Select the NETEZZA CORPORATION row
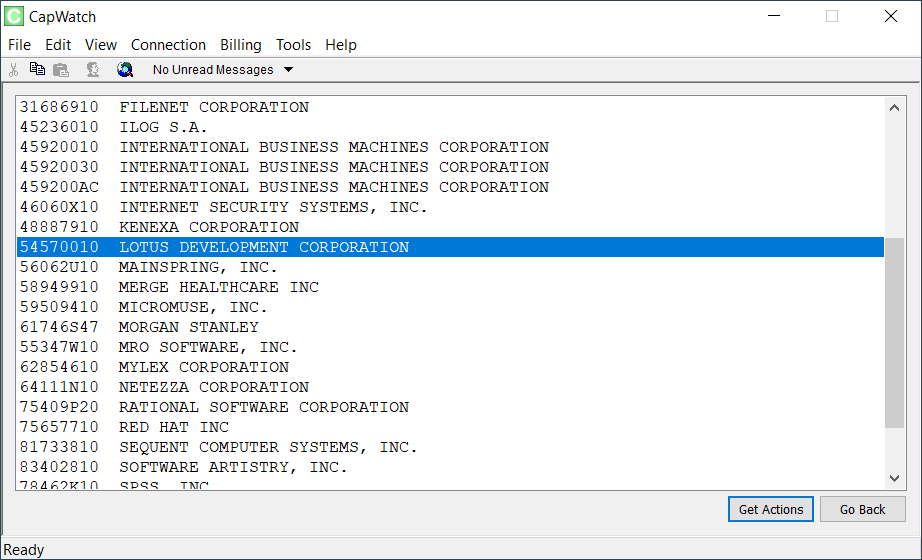The image size is (922, 560). [450, 387]
